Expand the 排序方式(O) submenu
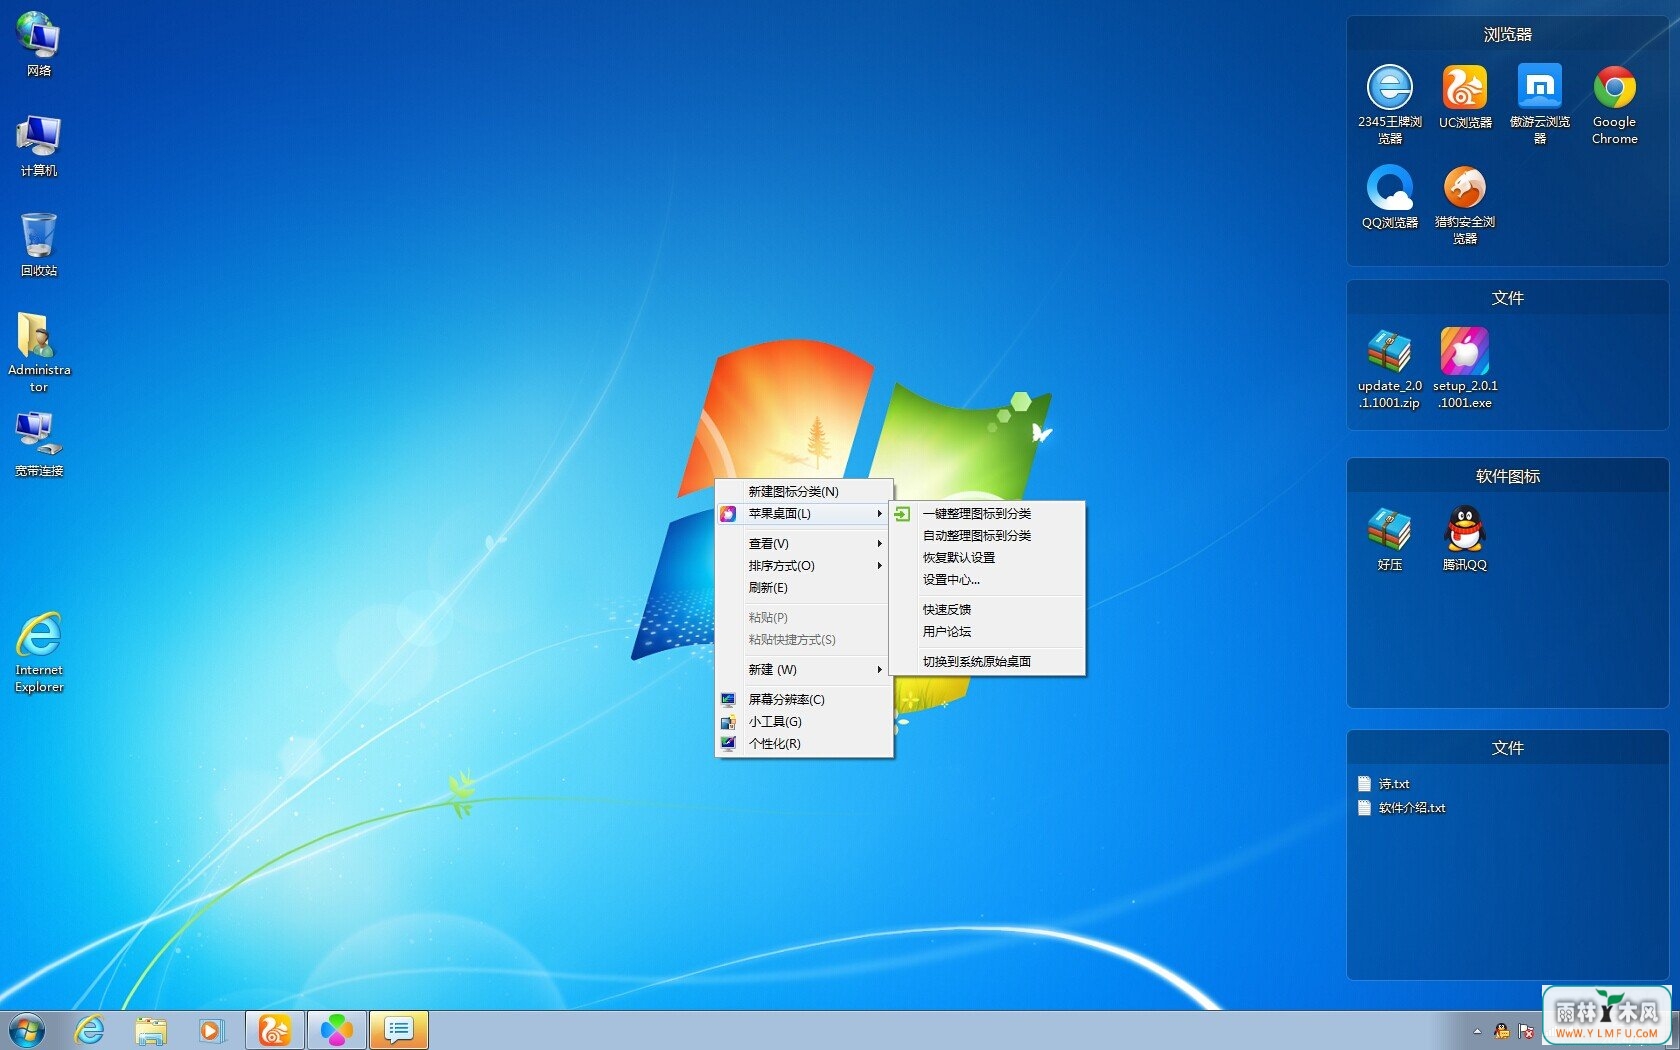 [x=804, y=565]
